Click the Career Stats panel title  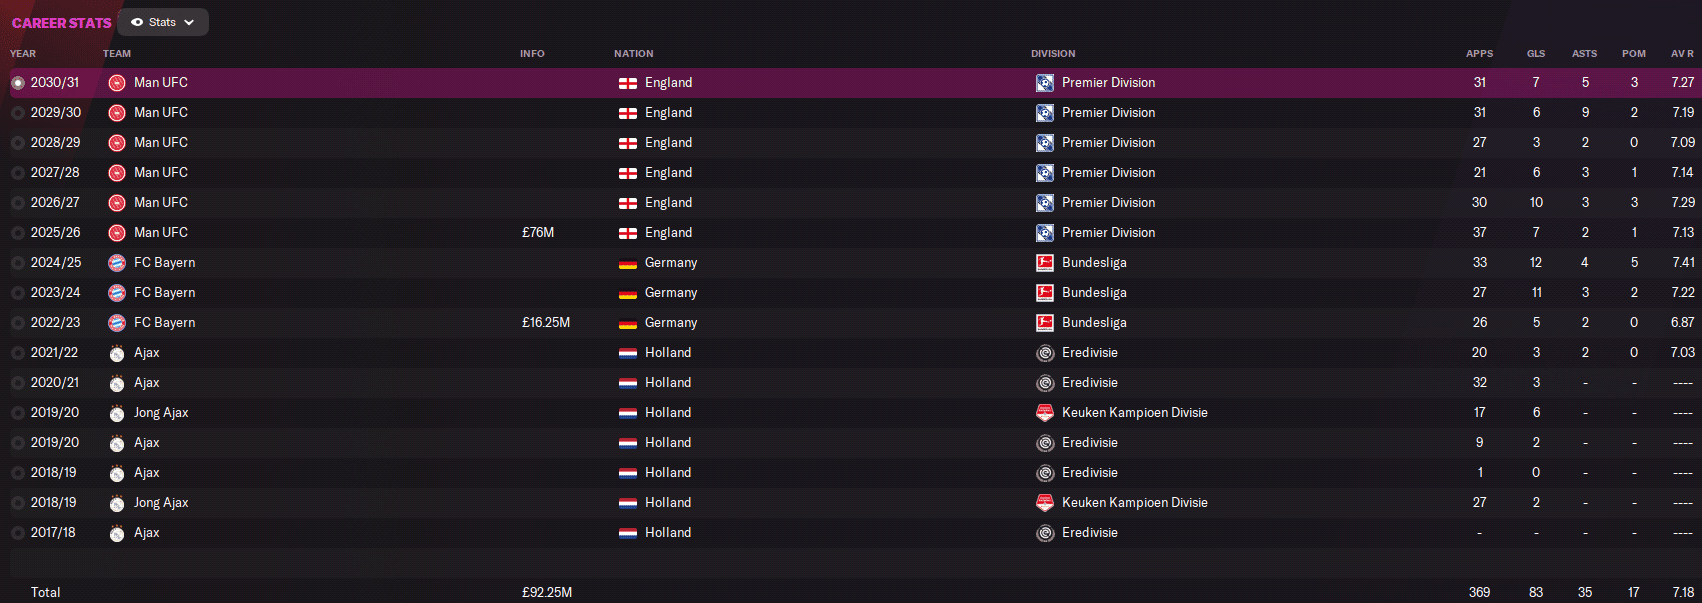(62, 23)
